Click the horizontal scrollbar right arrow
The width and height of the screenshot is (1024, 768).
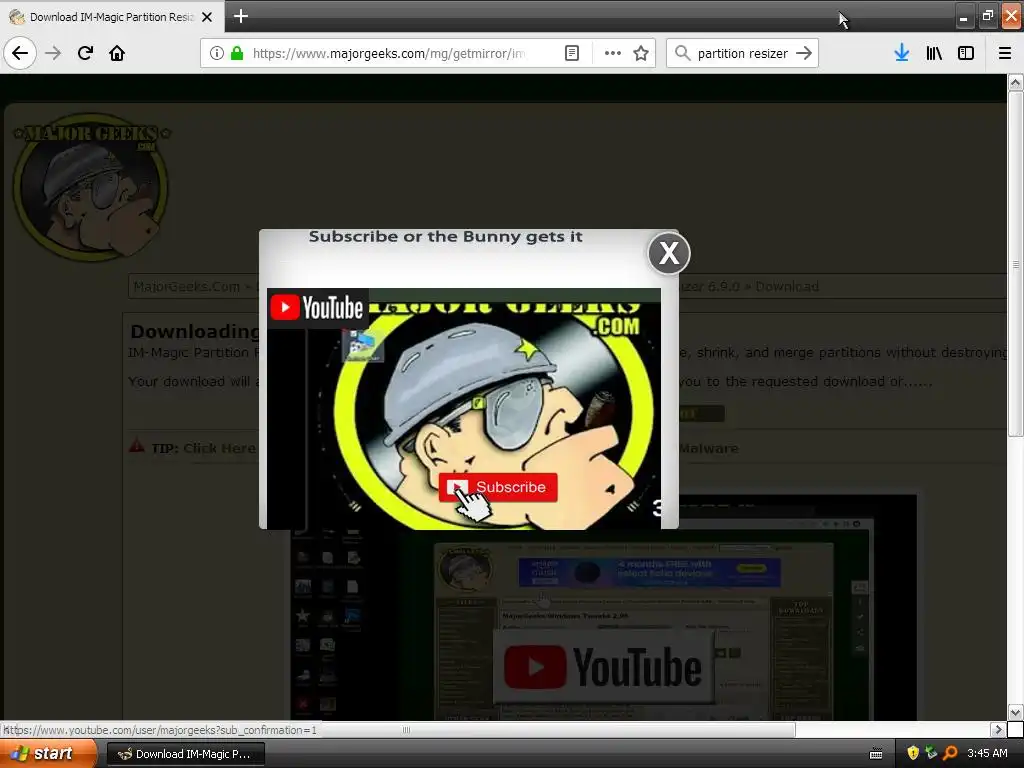[x=997, y=729]
